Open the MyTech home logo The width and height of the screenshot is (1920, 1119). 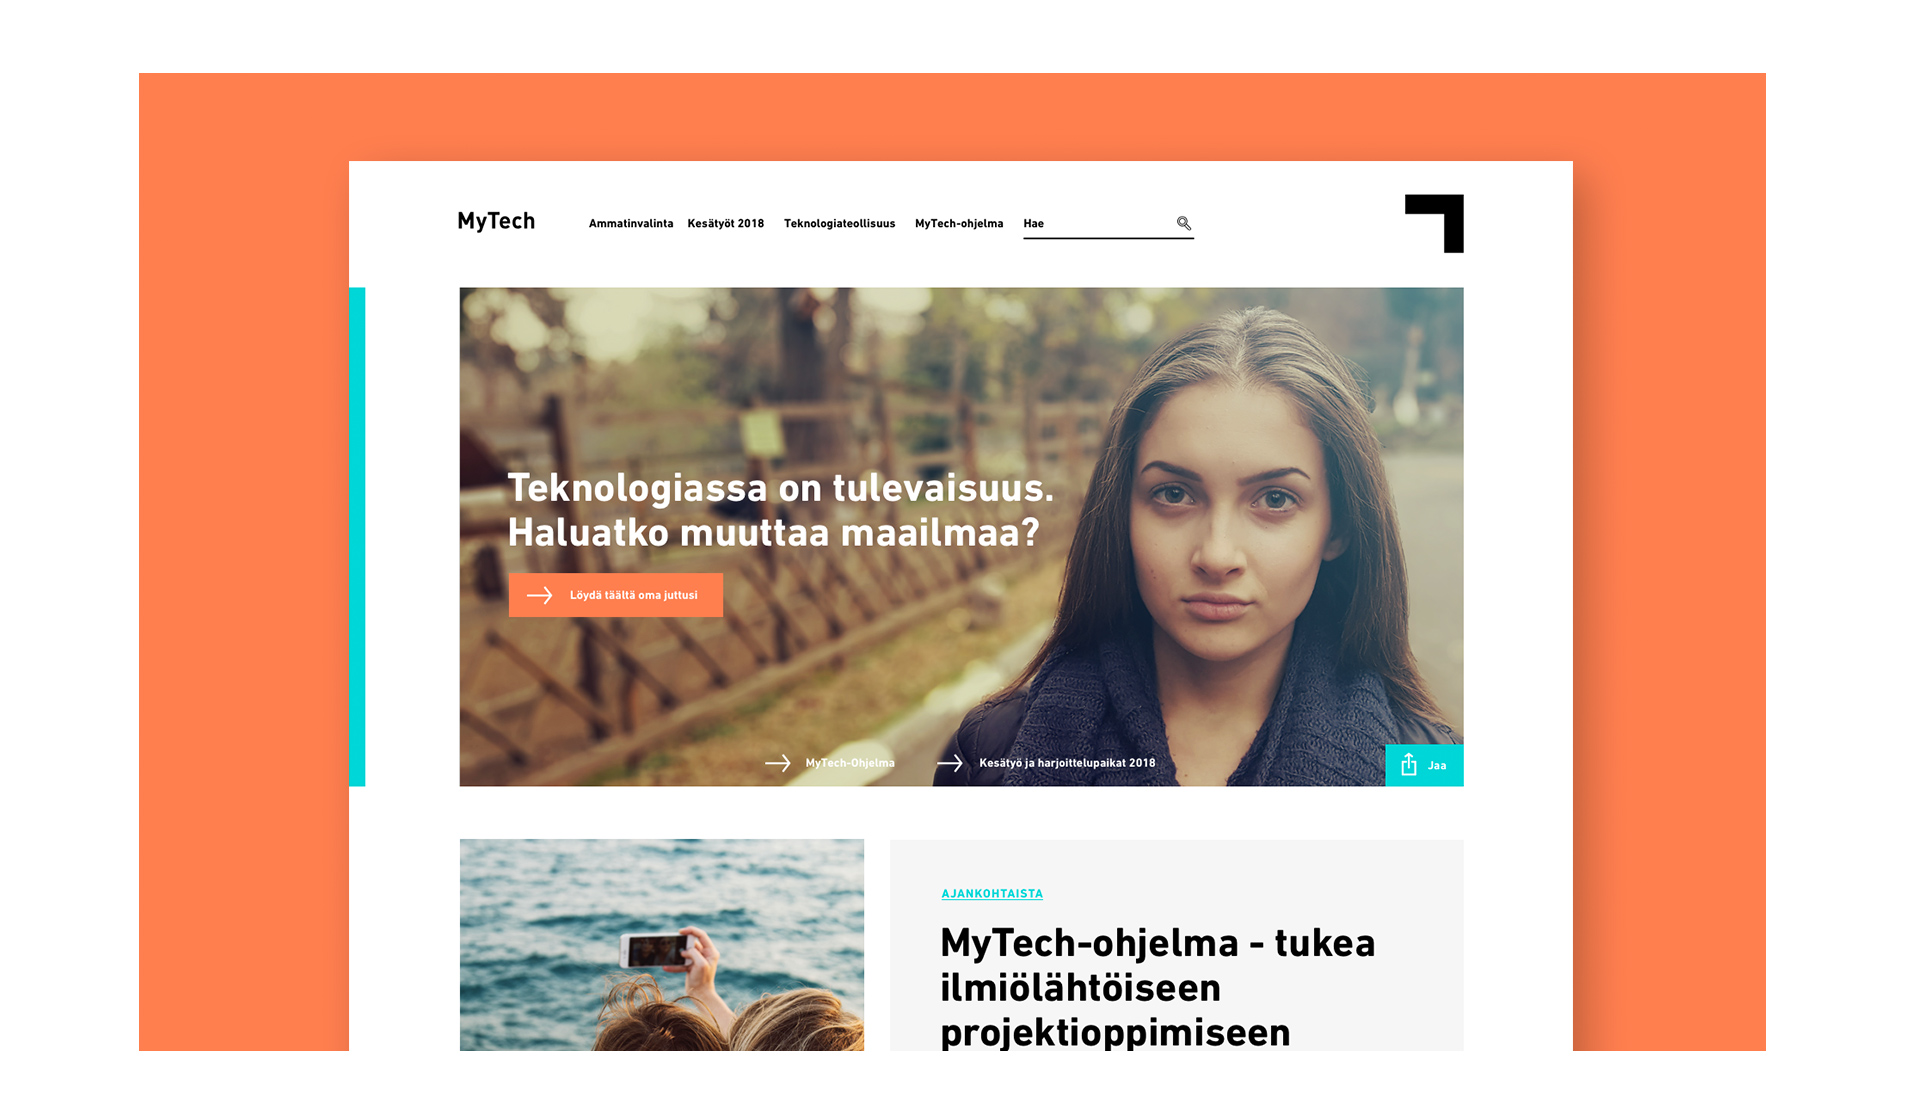pyautogui.click(x=496, y=221)
